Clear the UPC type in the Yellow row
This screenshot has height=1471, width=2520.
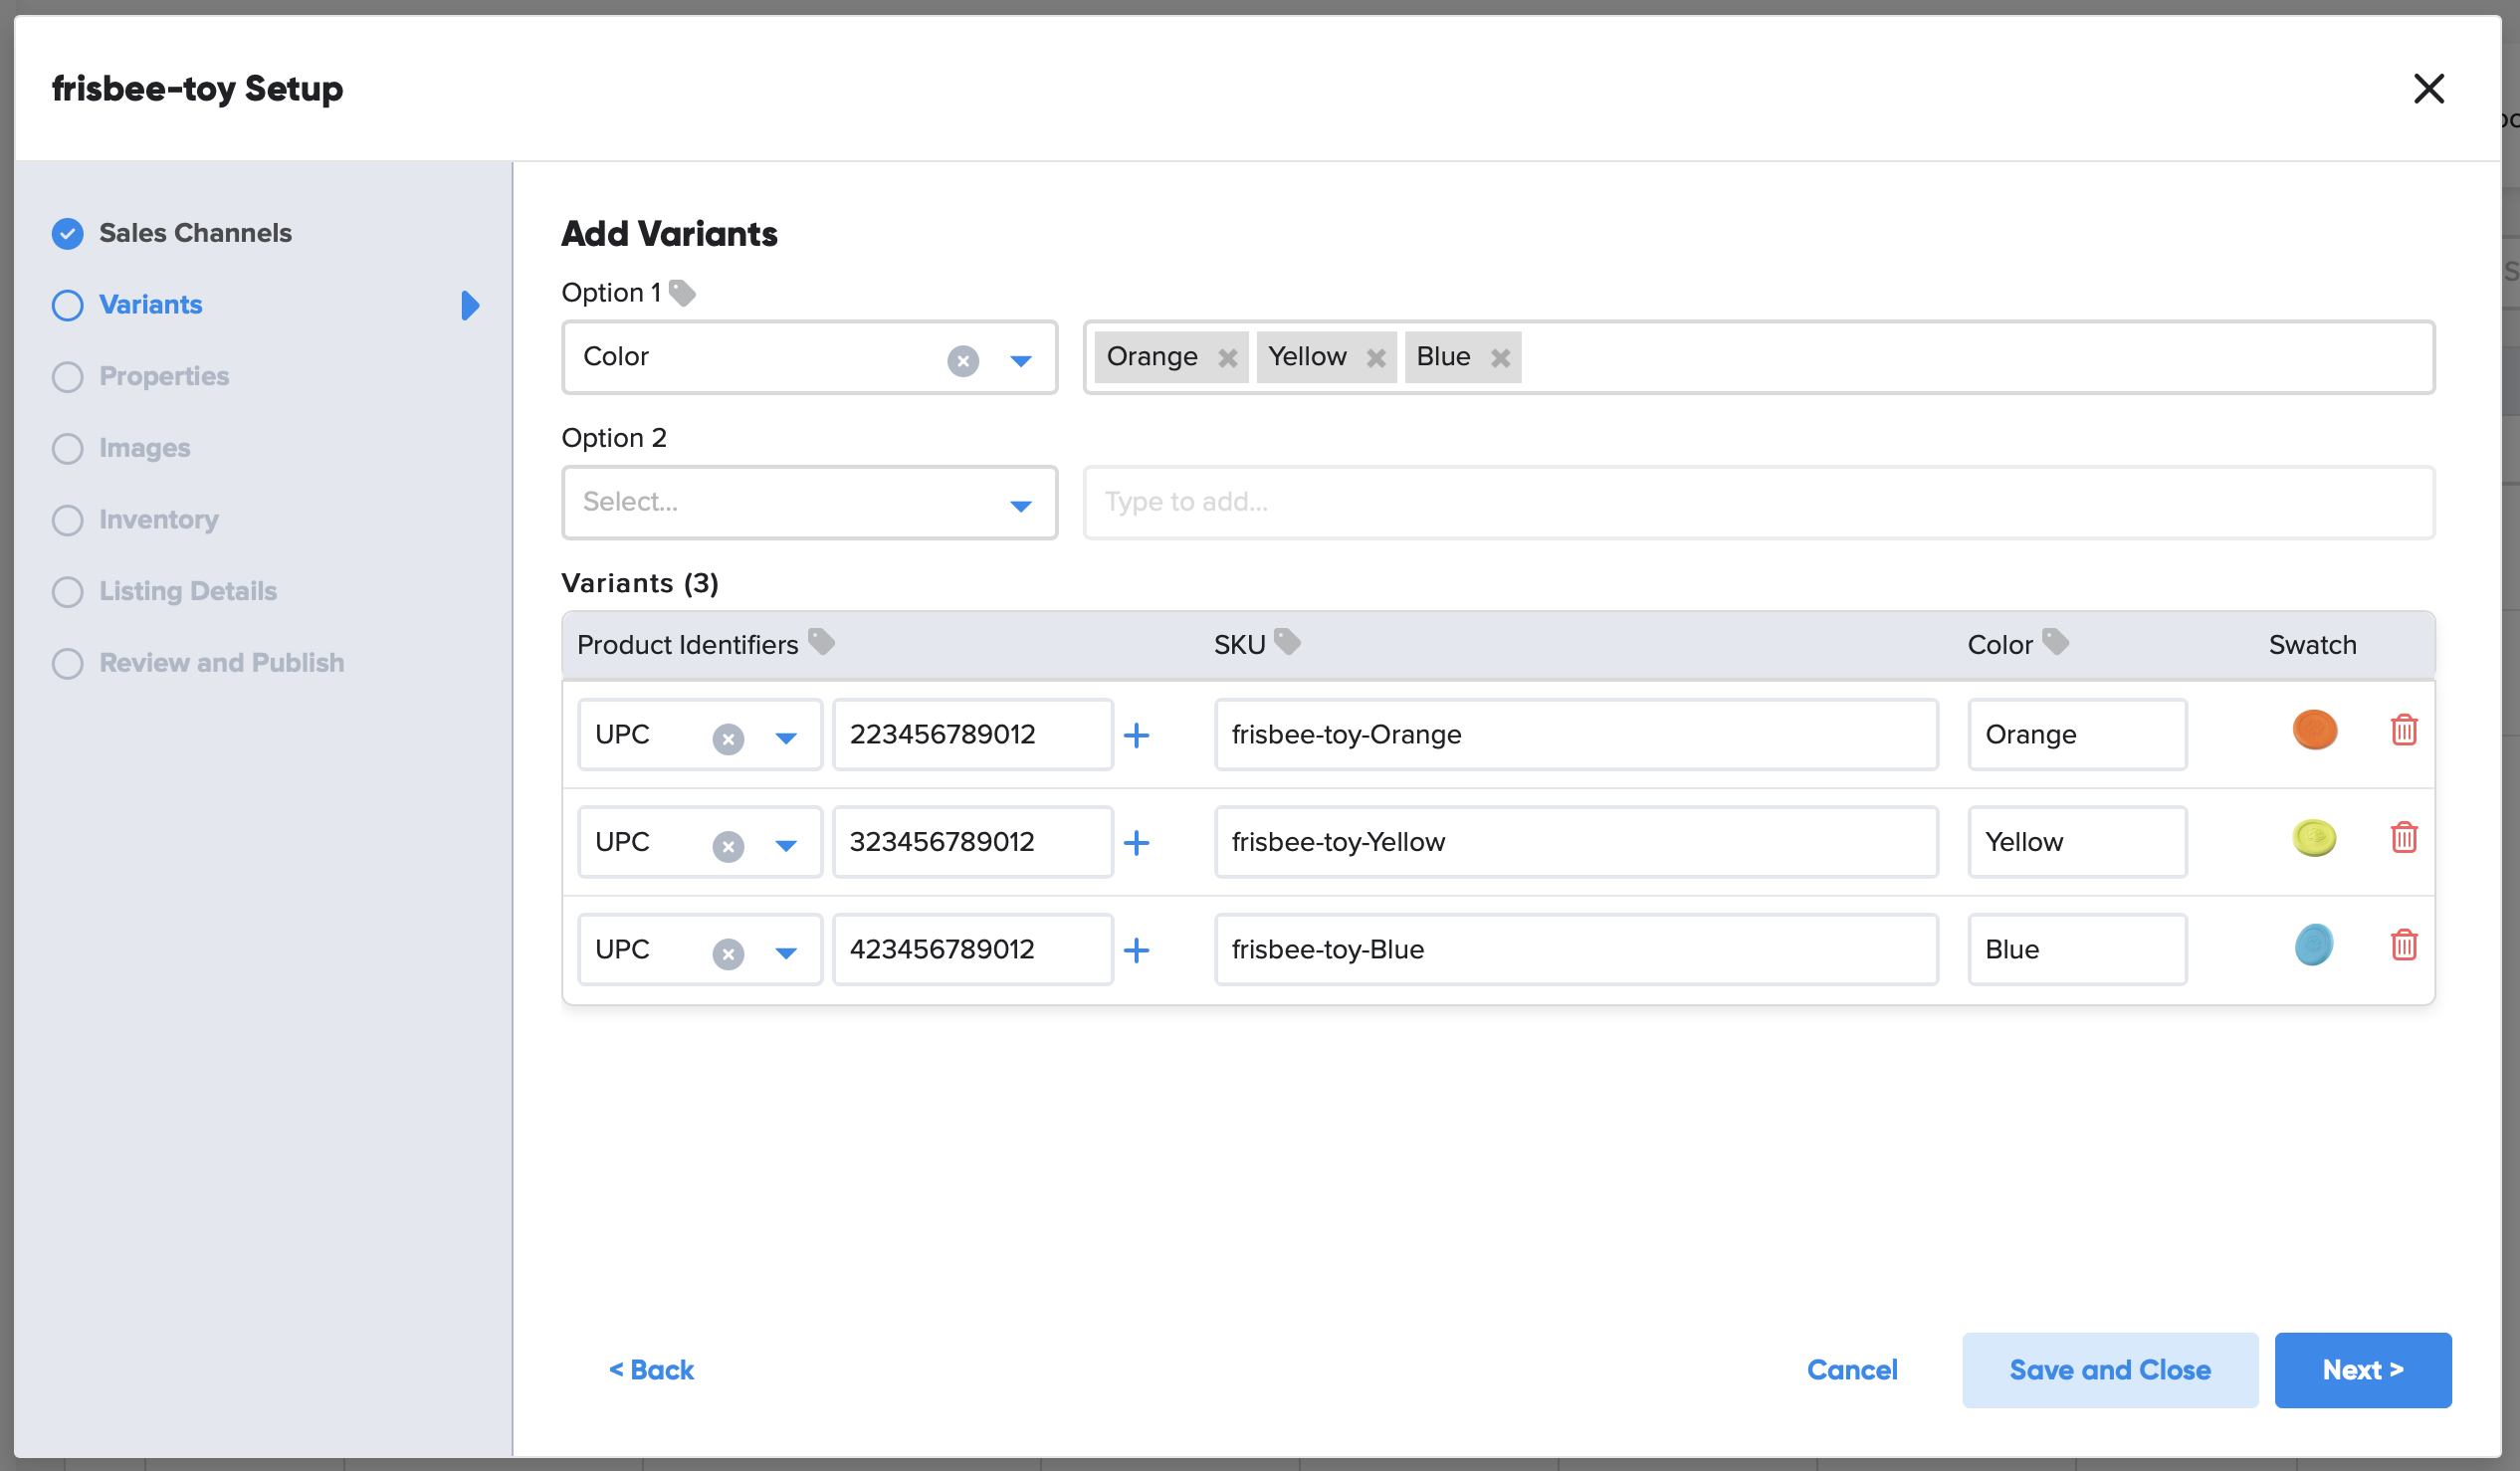click(x=728, y=846)
